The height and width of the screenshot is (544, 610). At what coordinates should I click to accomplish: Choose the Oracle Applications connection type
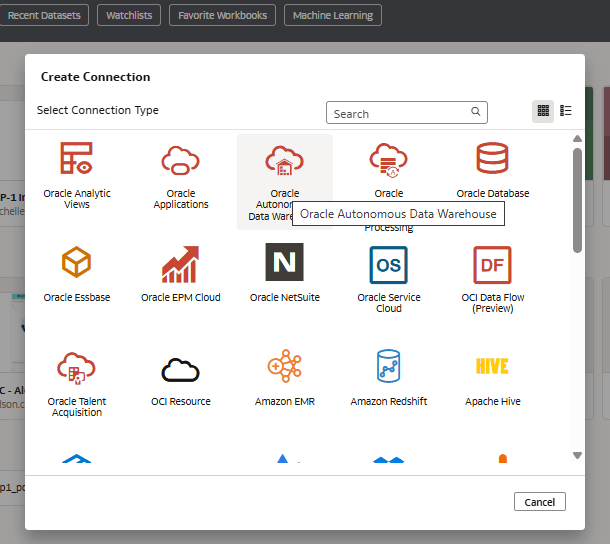tap(181, 160)
